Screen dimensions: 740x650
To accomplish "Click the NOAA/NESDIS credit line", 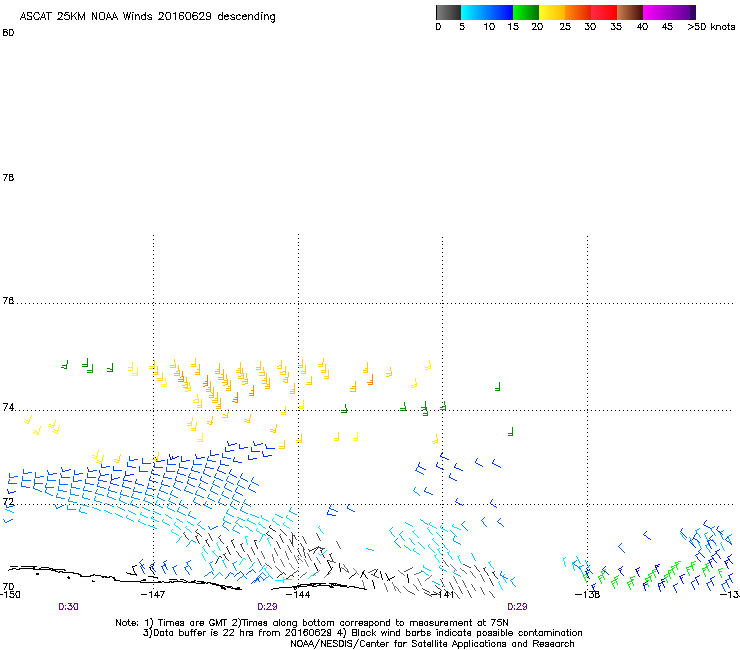I will pos(432,644).
